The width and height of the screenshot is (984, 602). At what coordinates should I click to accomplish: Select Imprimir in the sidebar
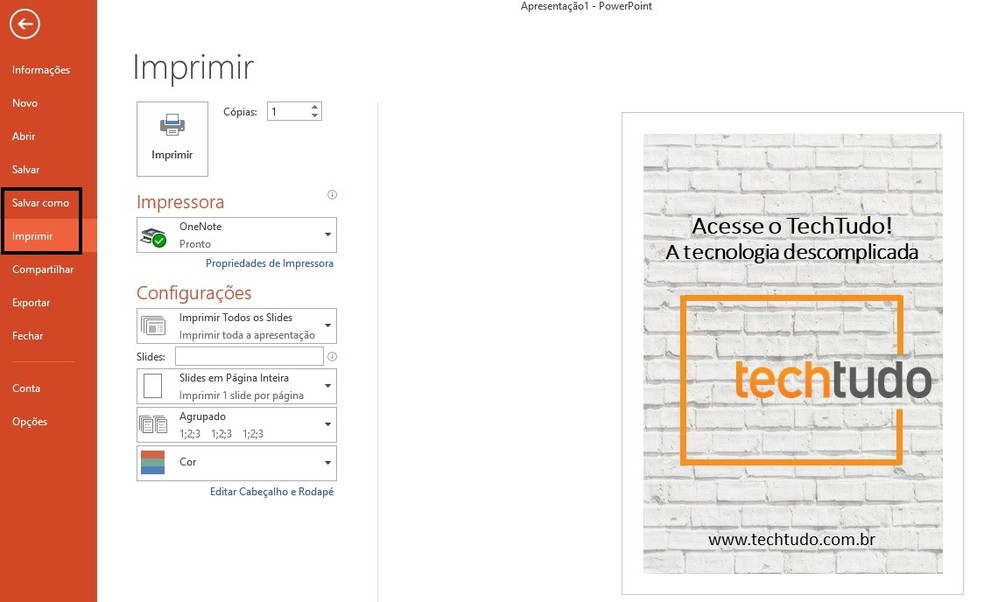[x=33, y=236]
